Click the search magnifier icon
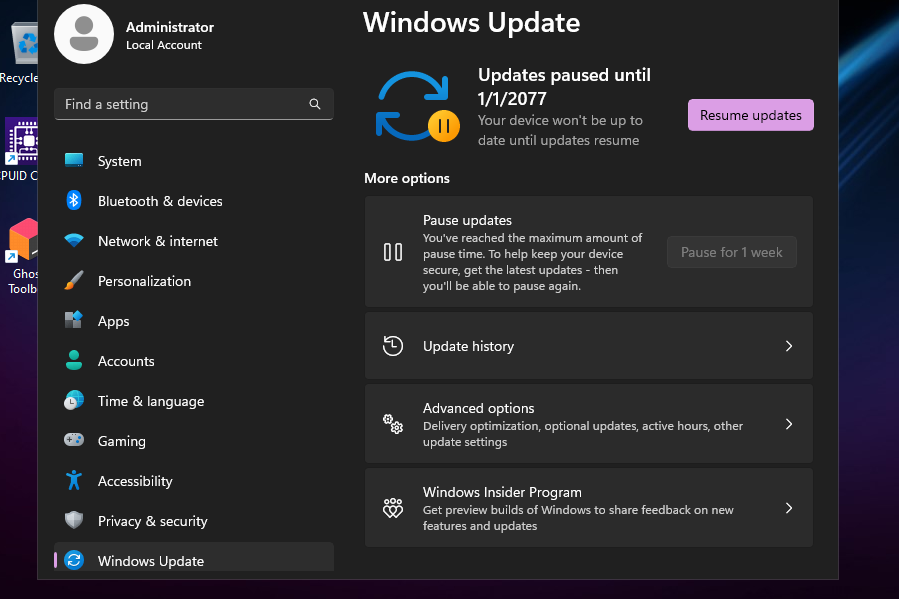 315,104
